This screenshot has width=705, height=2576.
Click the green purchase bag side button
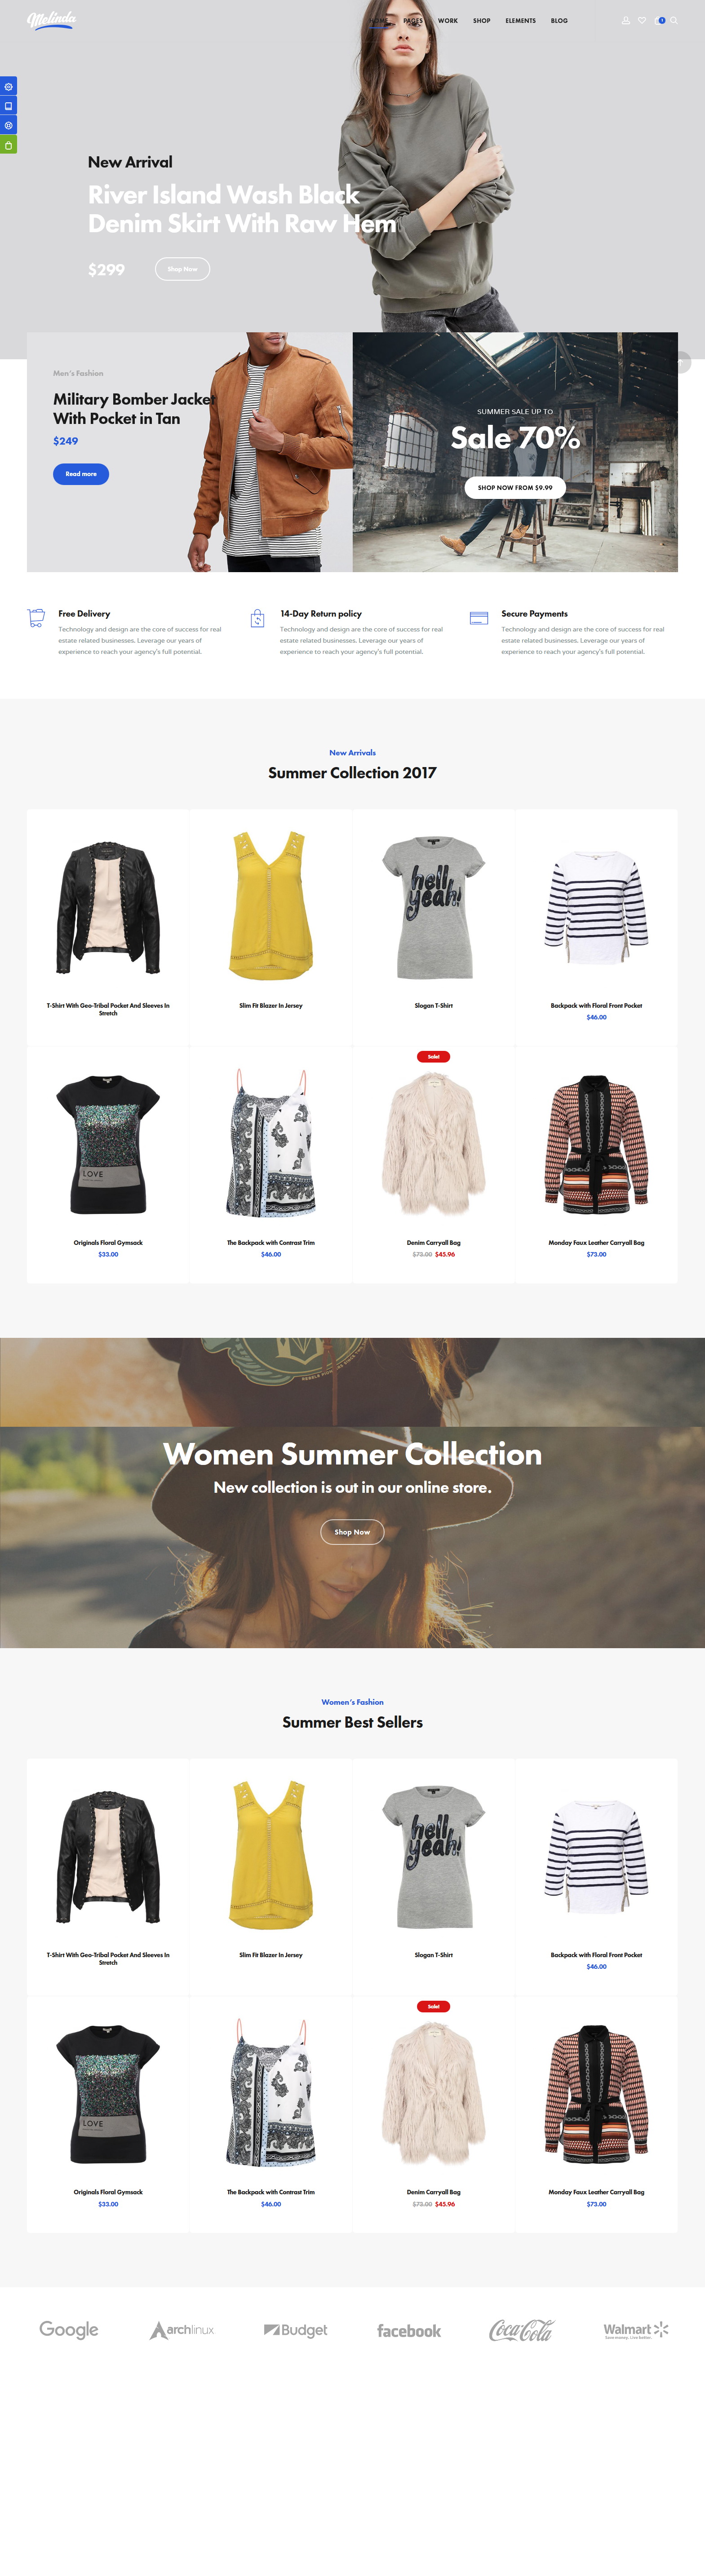[x=8, y=145]
